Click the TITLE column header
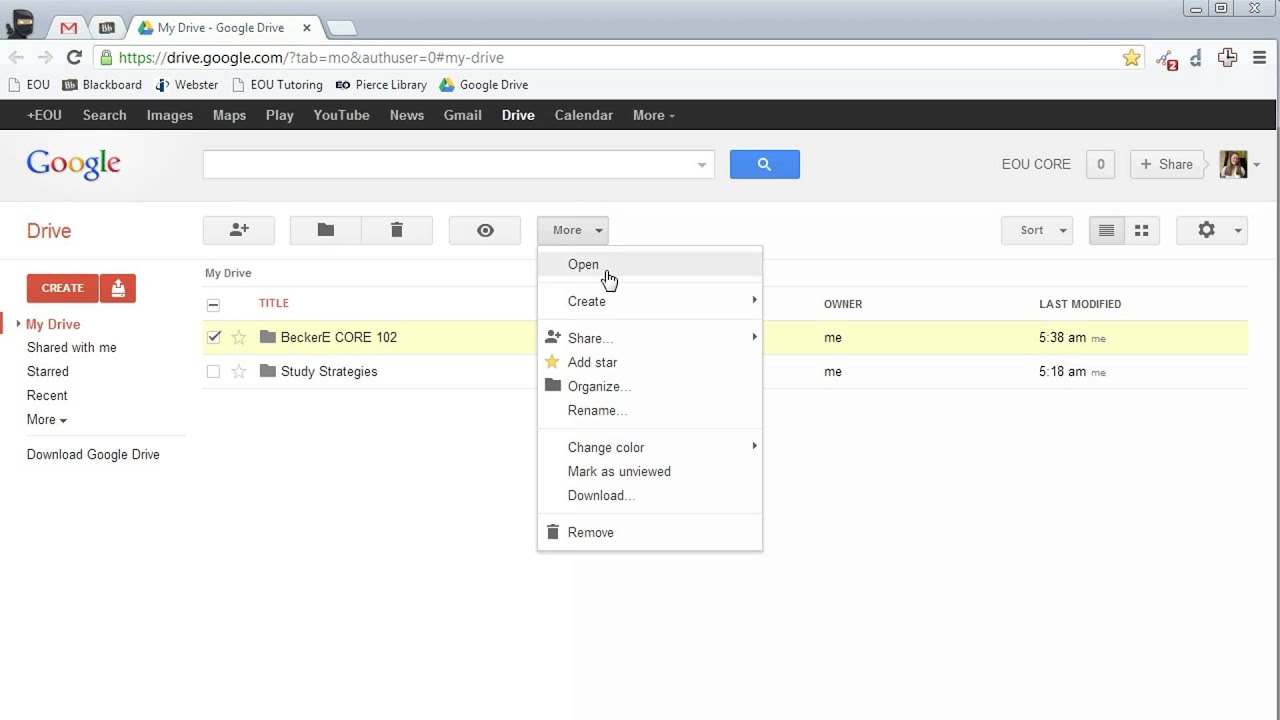Image resolution: width=1280 pixels, height=720 pixels. 274,303
